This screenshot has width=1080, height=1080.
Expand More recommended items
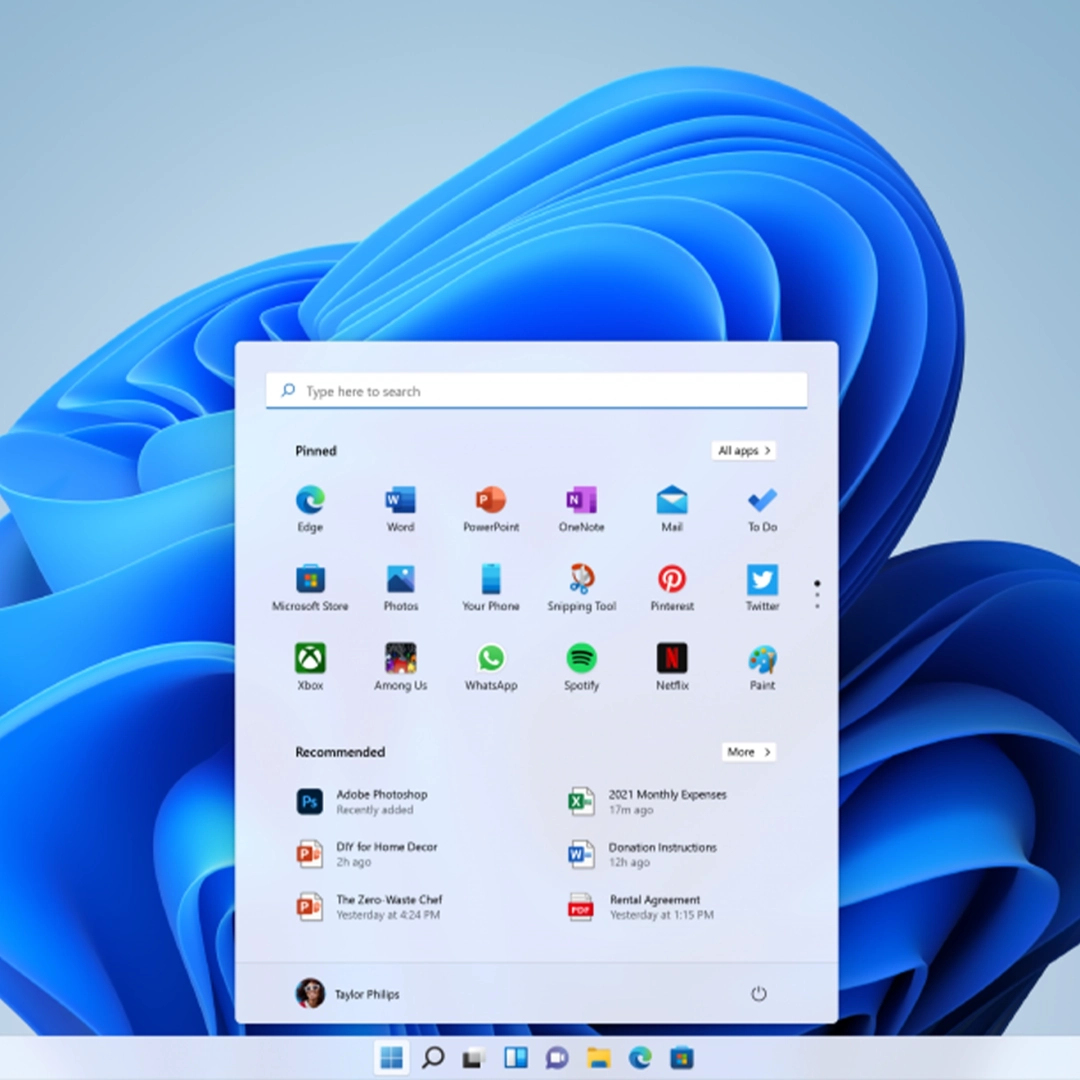click(x=749, y=751)
